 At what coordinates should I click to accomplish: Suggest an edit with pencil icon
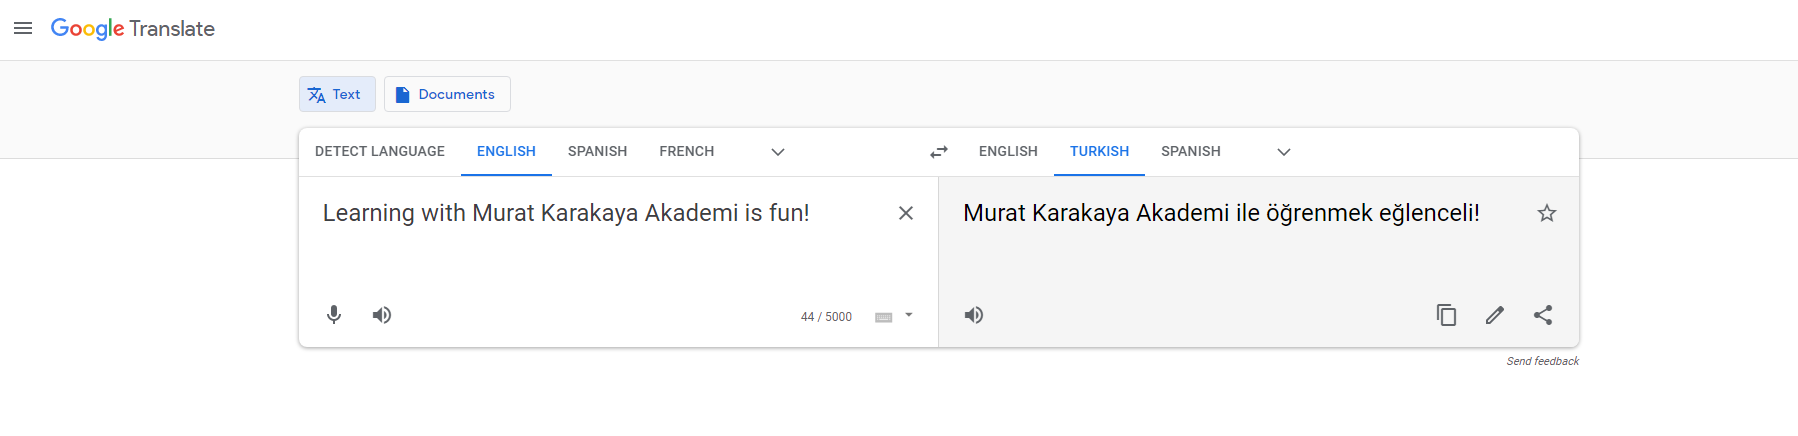1495,315
